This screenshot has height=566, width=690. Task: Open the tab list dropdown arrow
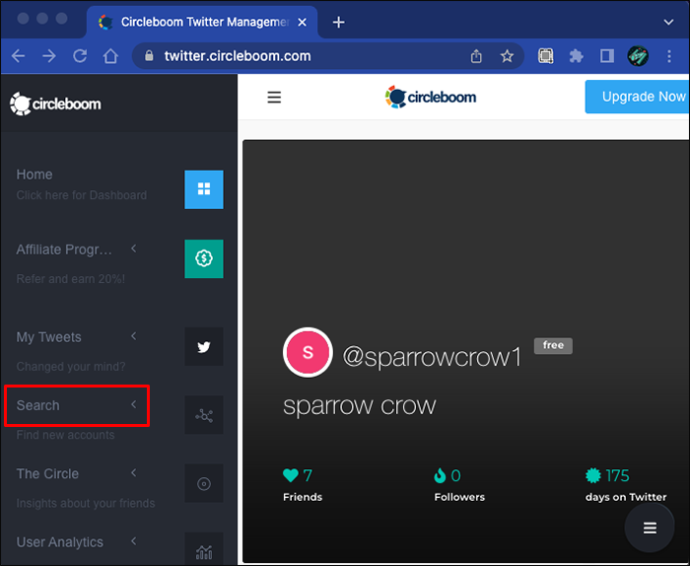[x=668, y=22]
